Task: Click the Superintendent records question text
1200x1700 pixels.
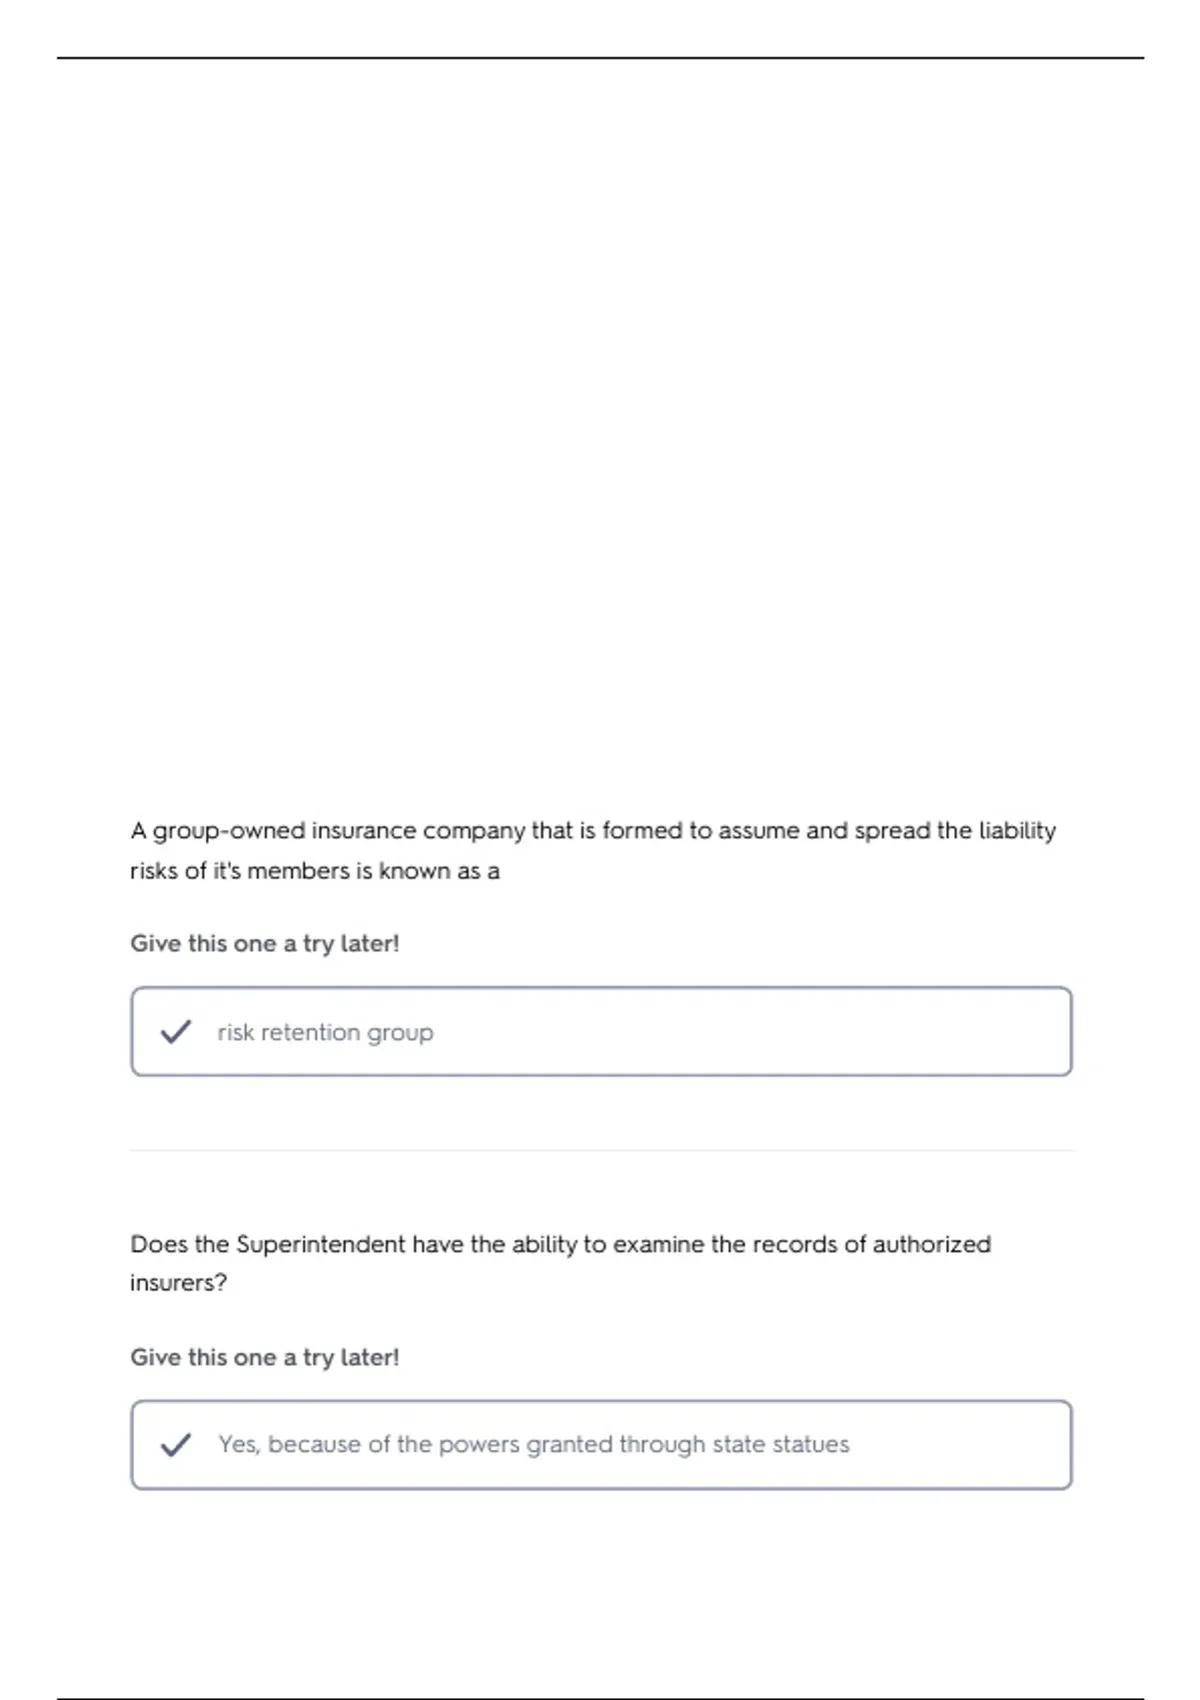Action: [561, 1263]
